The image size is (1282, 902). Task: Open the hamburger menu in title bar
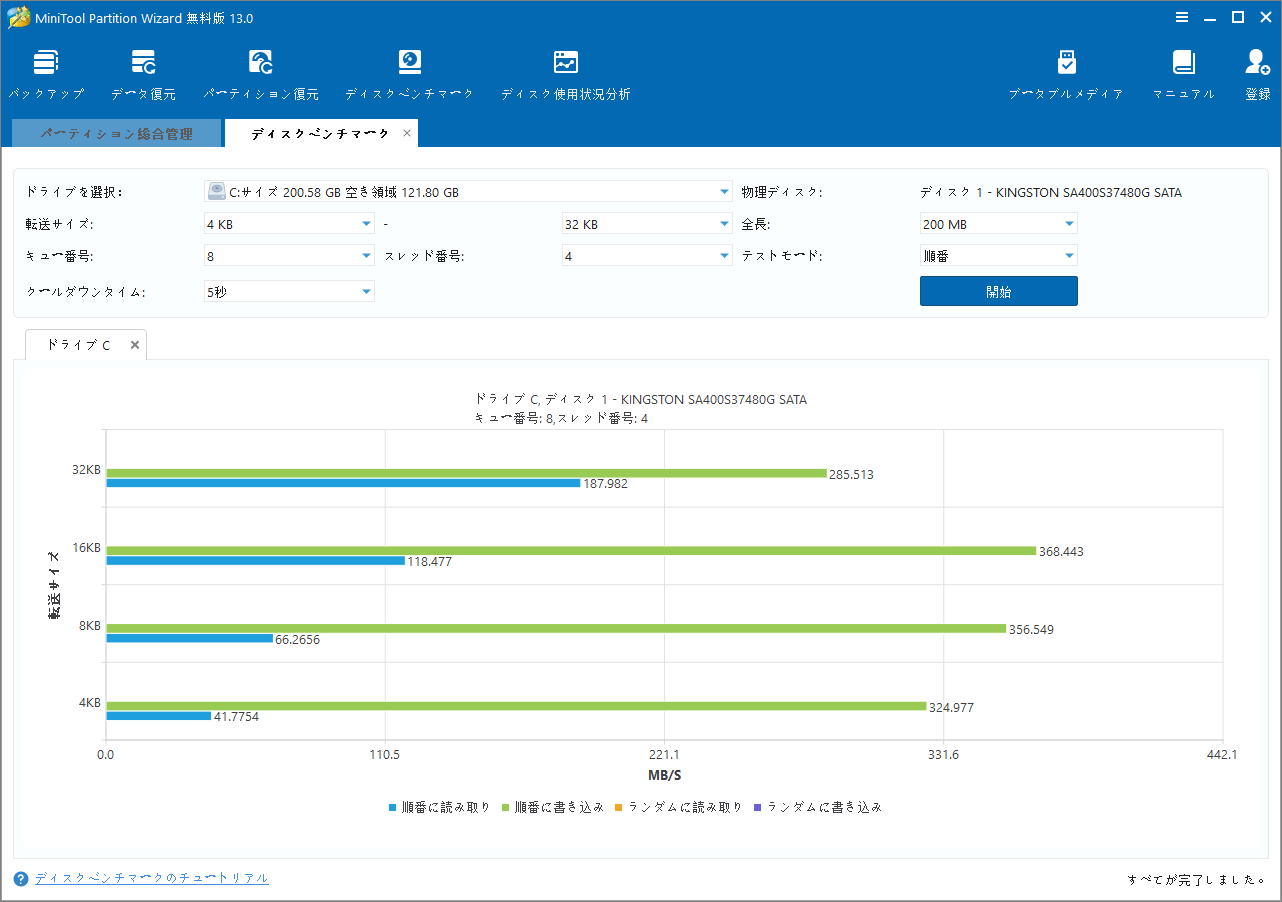(x=1182, y=17)
